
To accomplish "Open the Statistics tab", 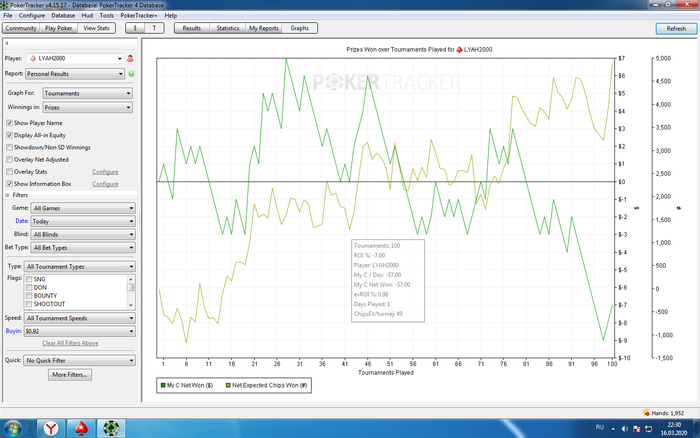I will (x=228, y=28).
